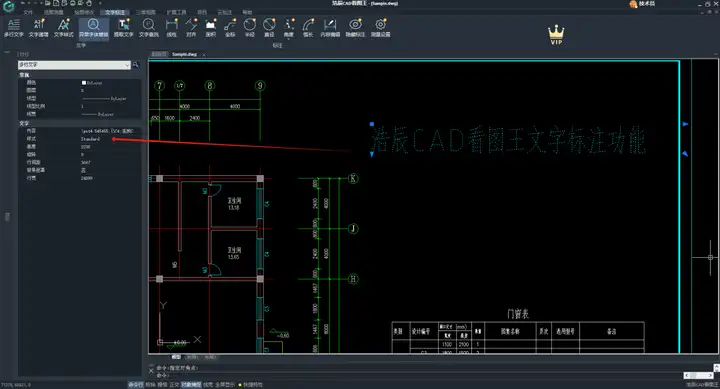Open the 文字样式 text style tool
720x389 pixels.
click(63, 28)
